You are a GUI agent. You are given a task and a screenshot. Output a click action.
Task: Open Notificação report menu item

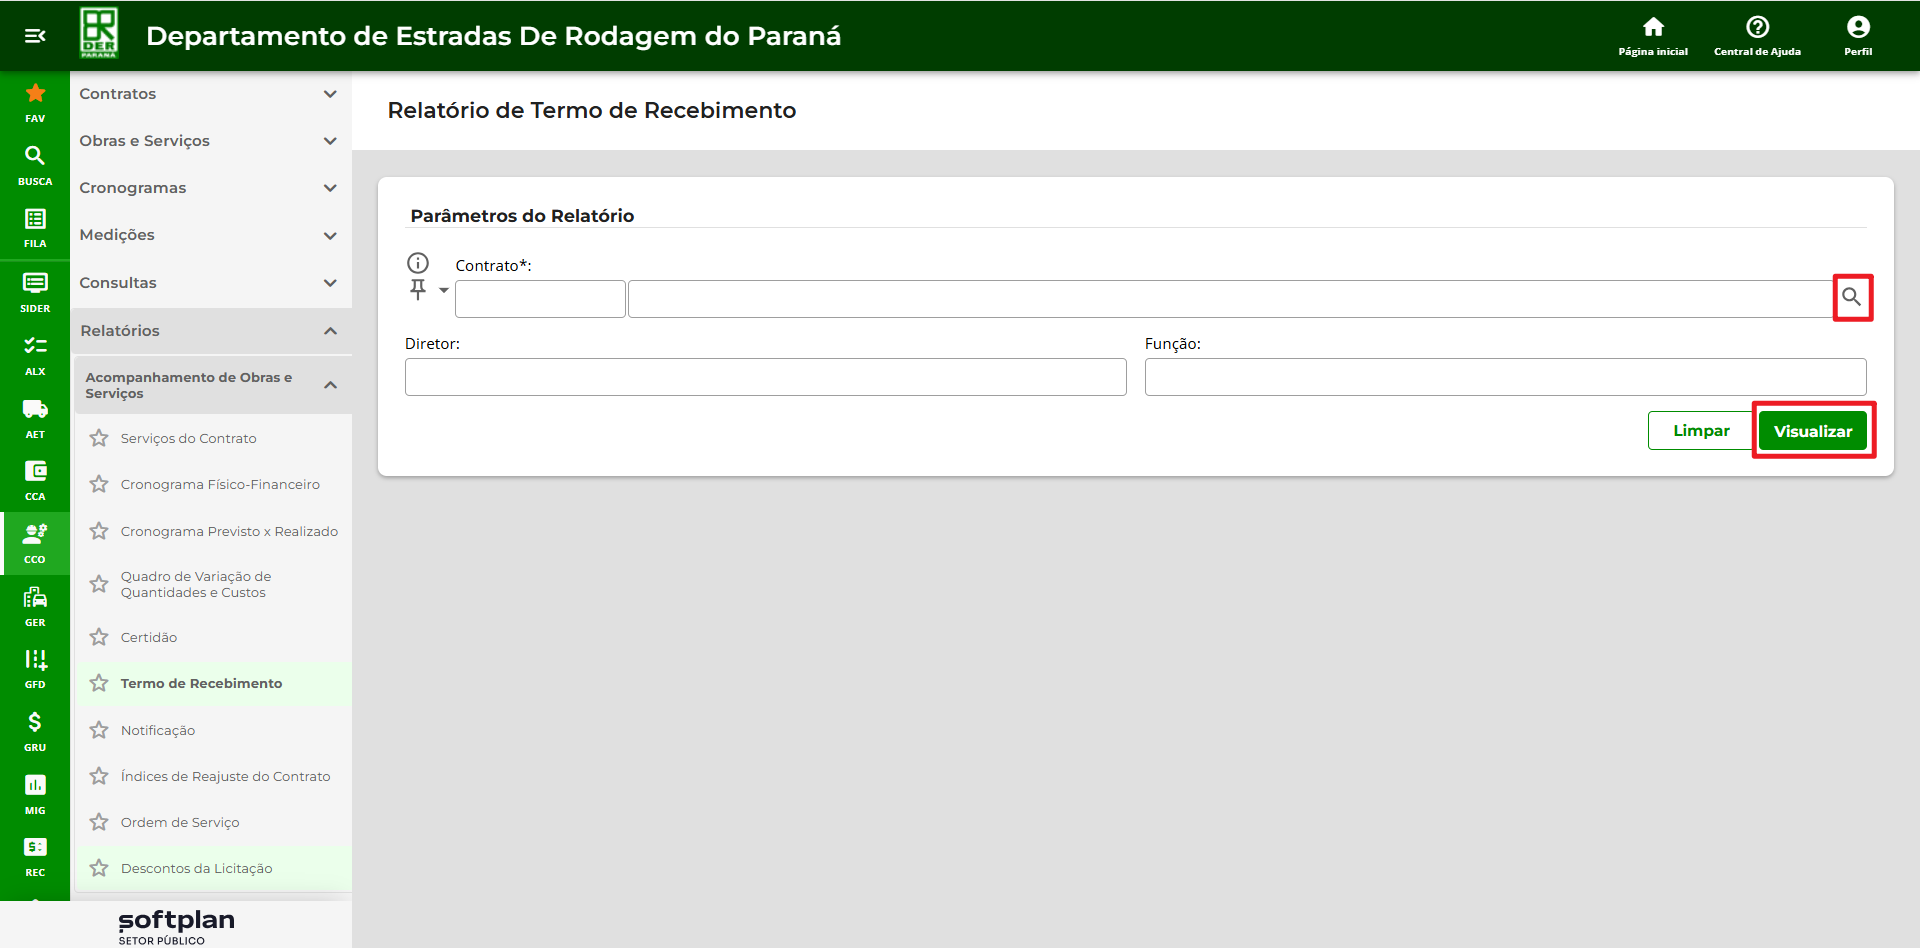[158, 730]
